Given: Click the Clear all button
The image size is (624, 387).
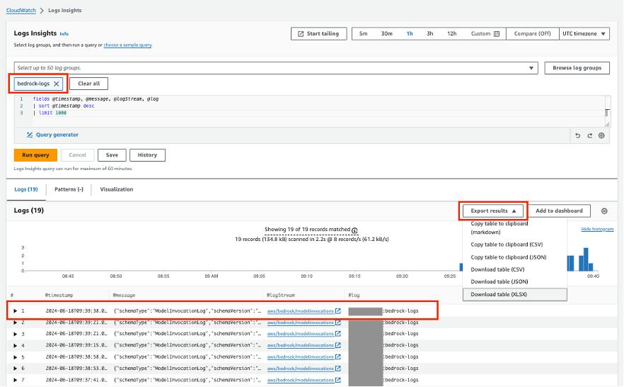Looking at the screenshot, I should (x=89, y=84).
